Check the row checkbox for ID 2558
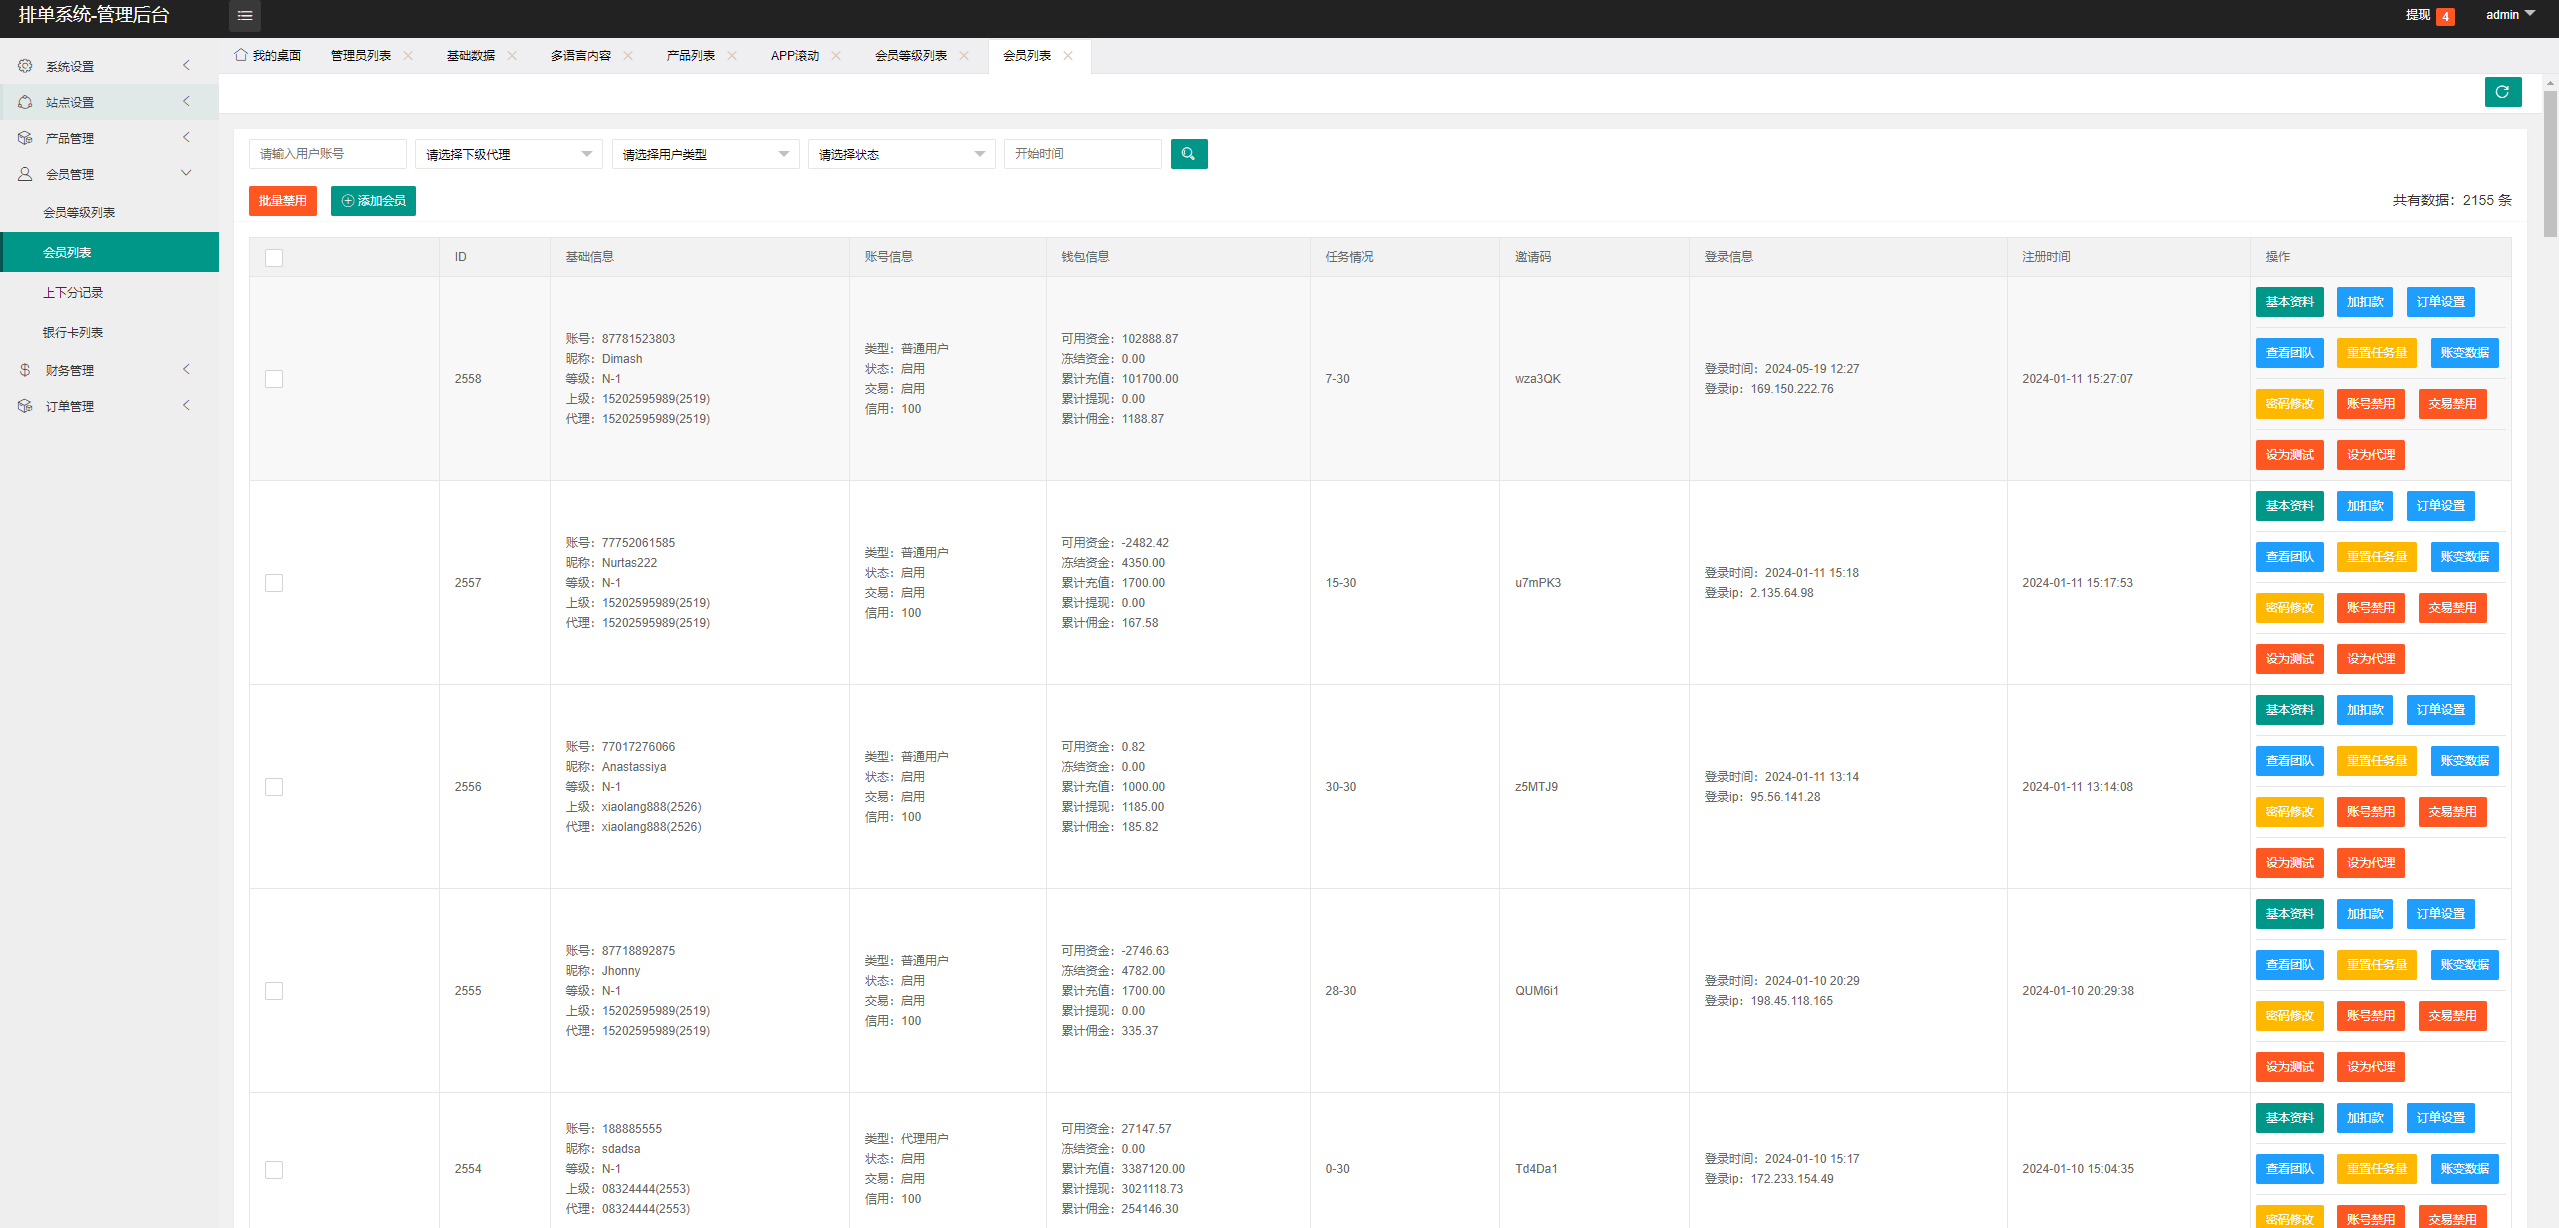 click(x=274, y=379)
